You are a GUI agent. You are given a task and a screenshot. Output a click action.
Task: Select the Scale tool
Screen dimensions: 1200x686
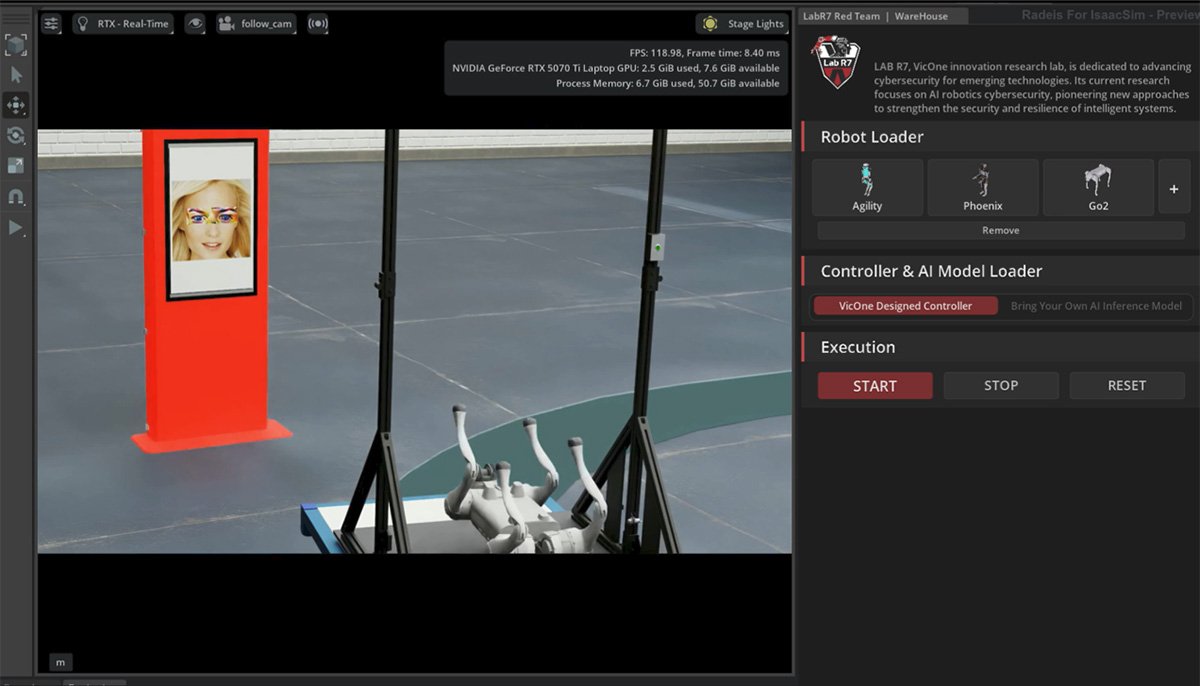(16, 166)
